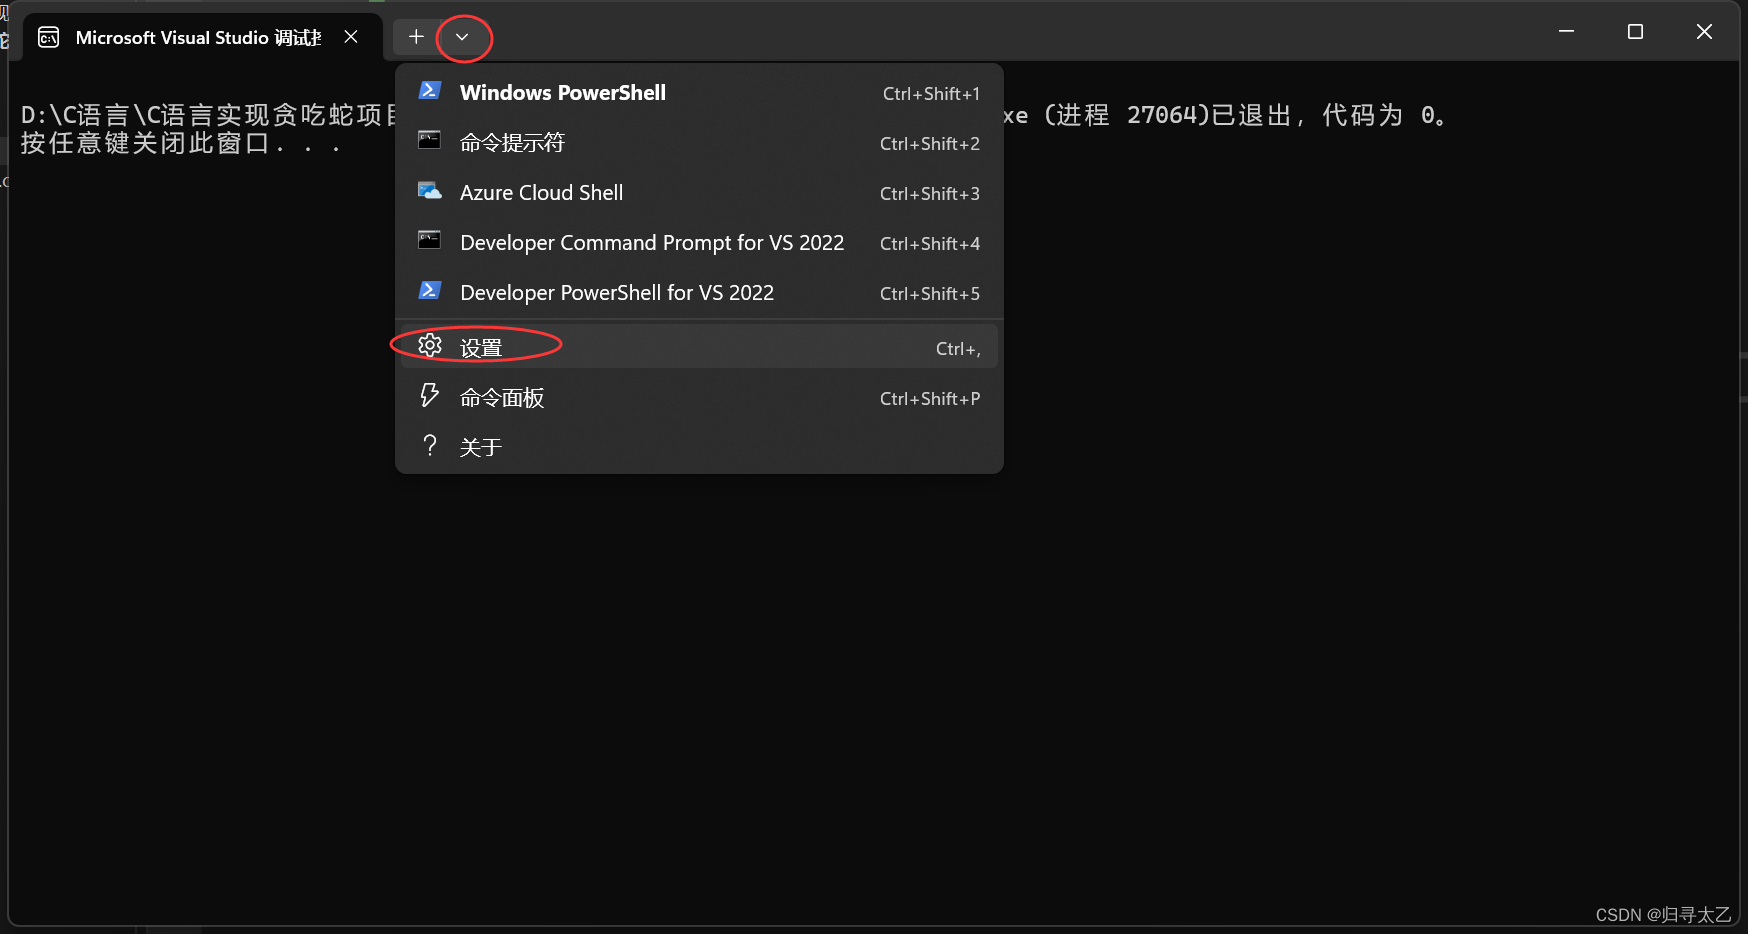The height and width of the screenshot is (934, 1748).
Task: Collapse the new-tab dropdown chevron
Action: point(462,37)
